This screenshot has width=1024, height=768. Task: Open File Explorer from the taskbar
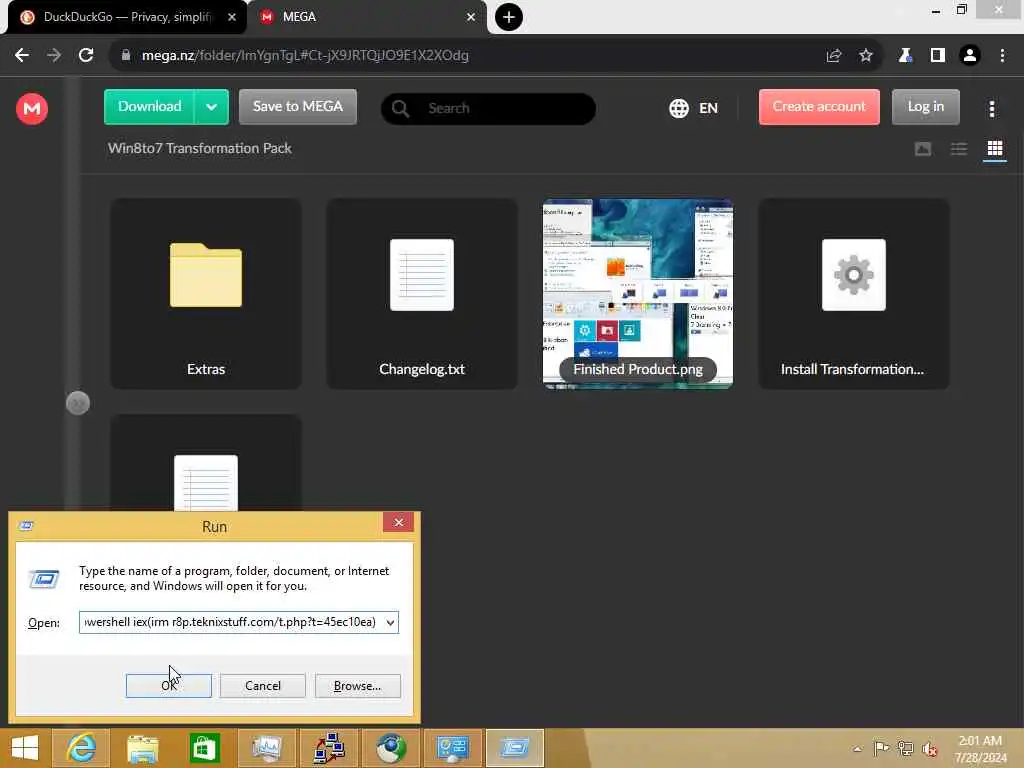[x=142, y=748]
